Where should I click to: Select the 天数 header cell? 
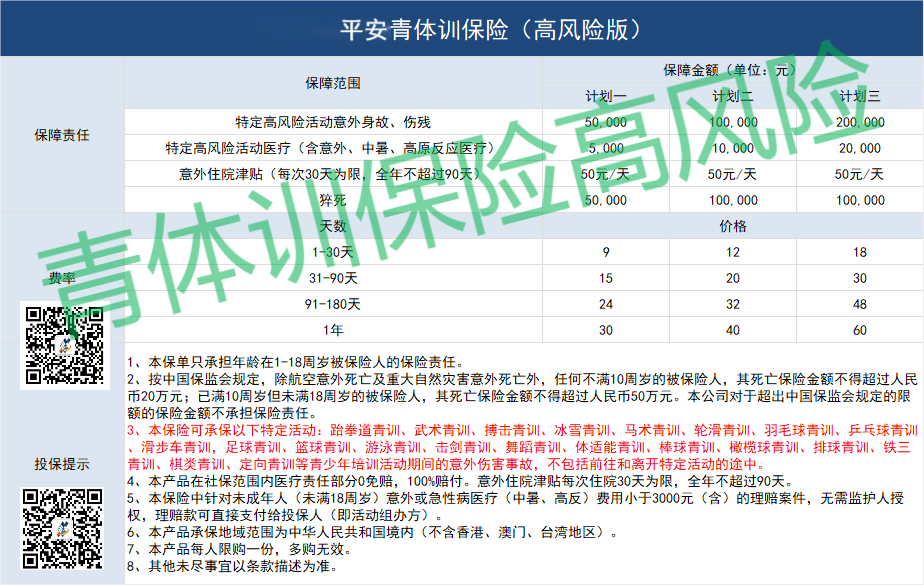click(x=333, y=226)
